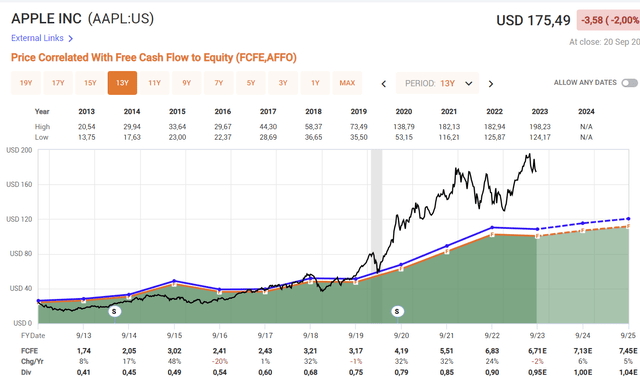Click the 9/23 fiscal date label
The width and height of the screenshot is (640, 380).
click(537, 336)
